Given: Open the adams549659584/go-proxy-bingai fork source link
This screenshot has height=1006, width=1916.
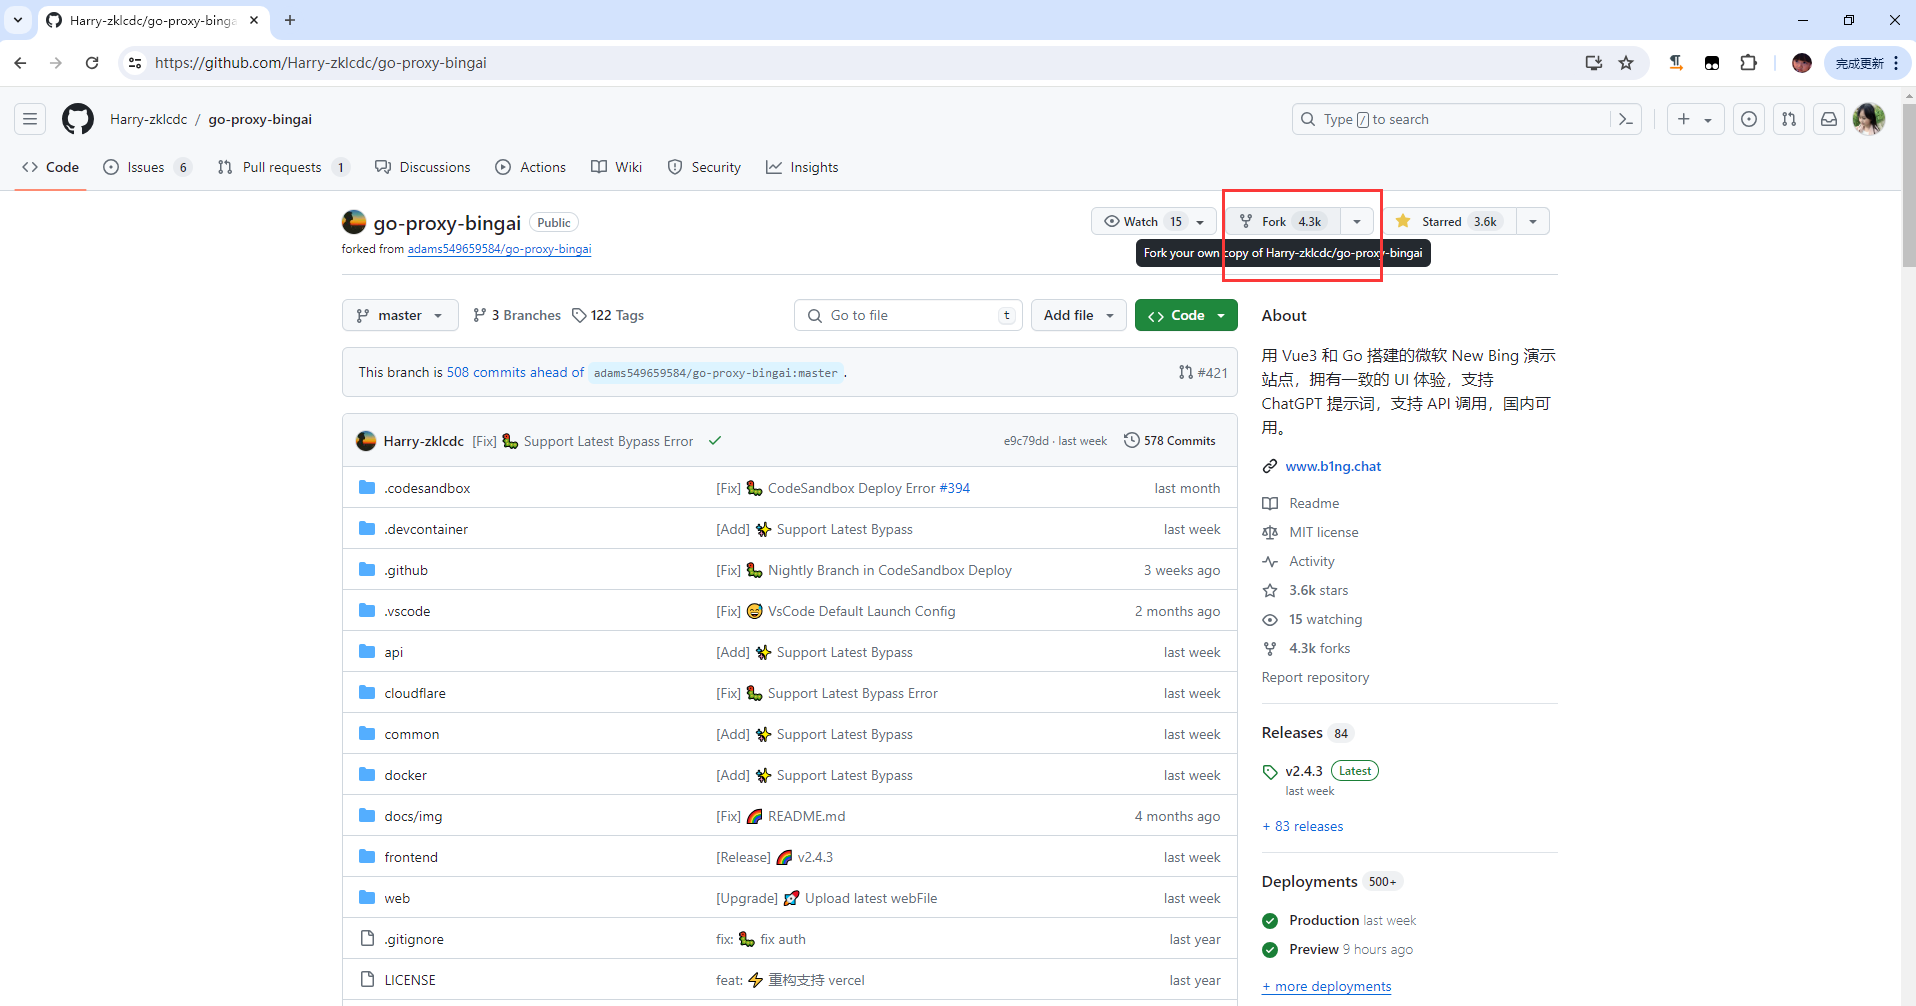Looking at the screenshot, I should click(499, 249).
